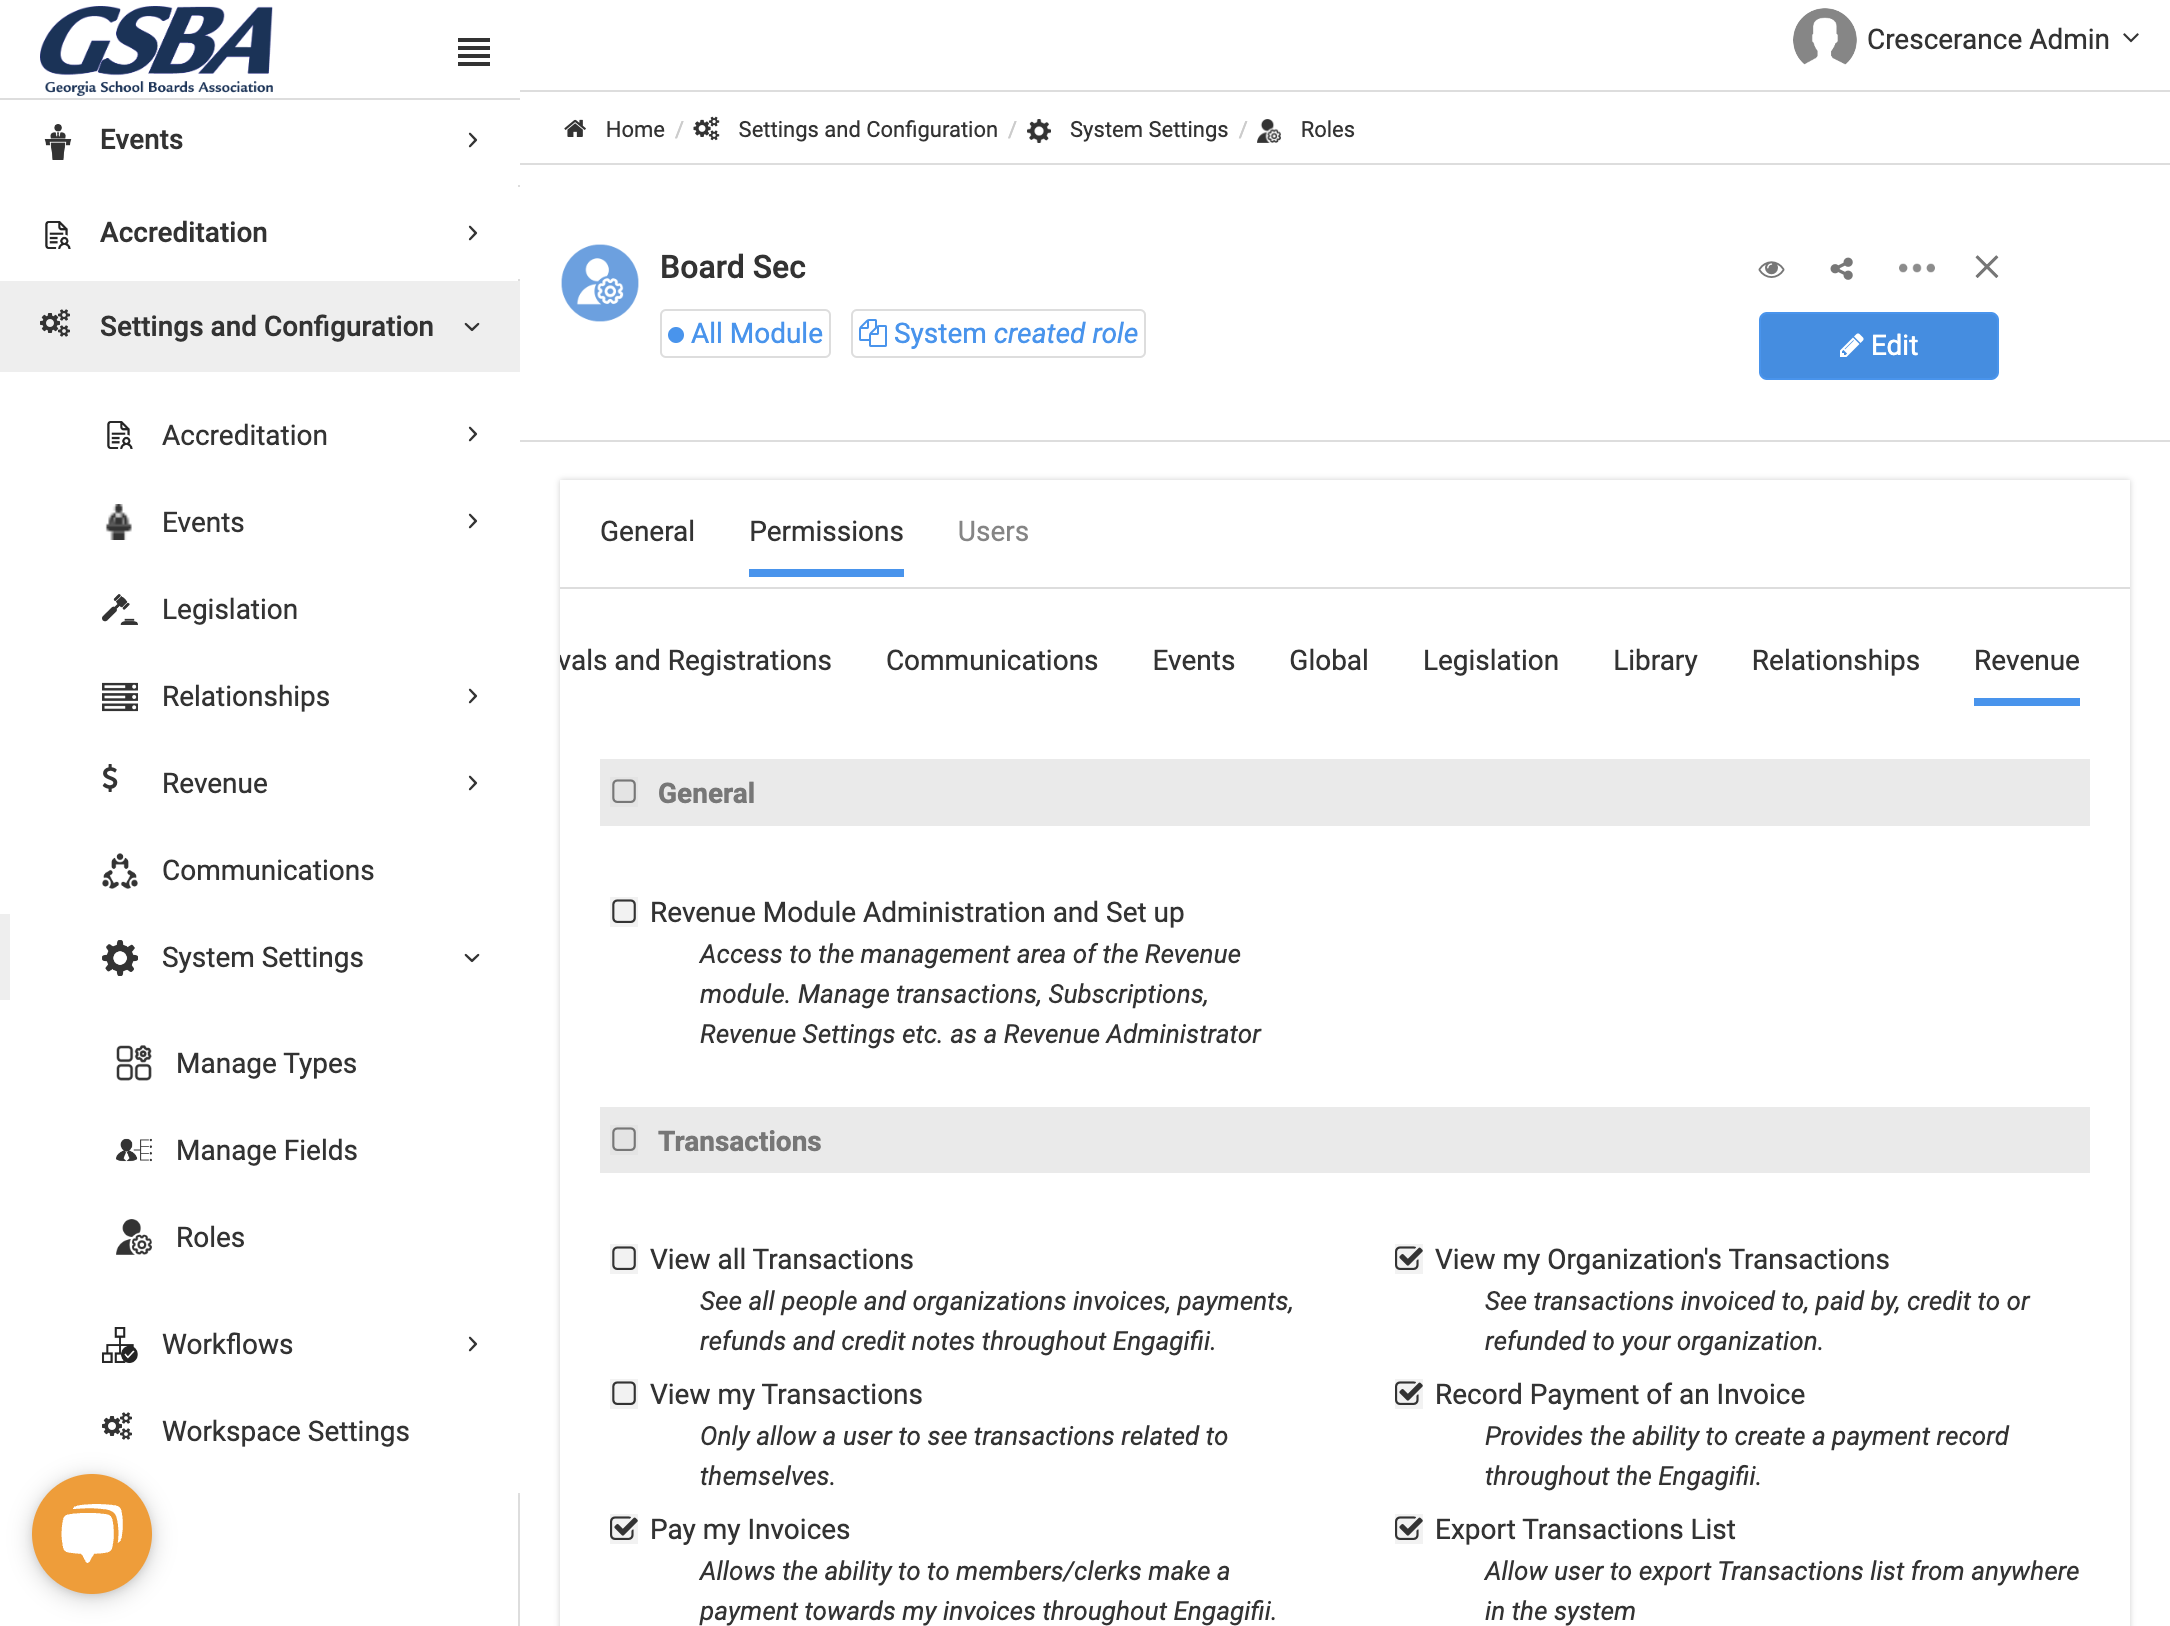
Task: Toggle the hamburger menu icon
Action: coord(473,51)
